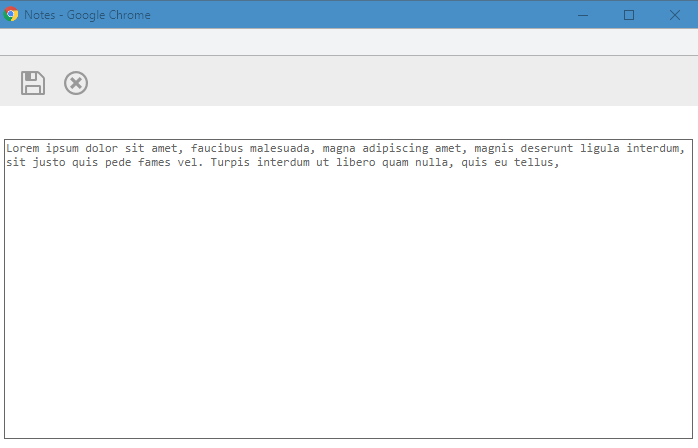Click the word "malesuada" in the note

click(281, 148)
